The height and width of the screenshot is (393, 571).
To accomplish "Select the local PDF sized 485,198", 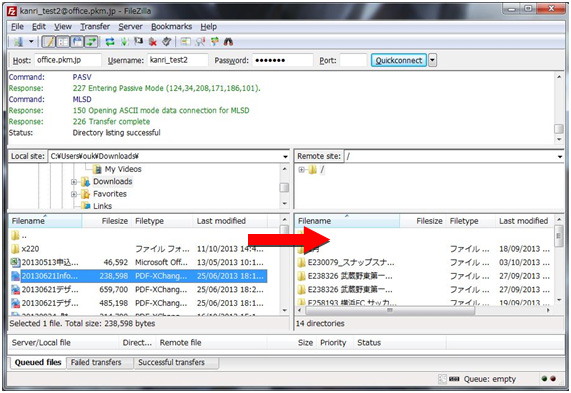I will tap(137, 303).
